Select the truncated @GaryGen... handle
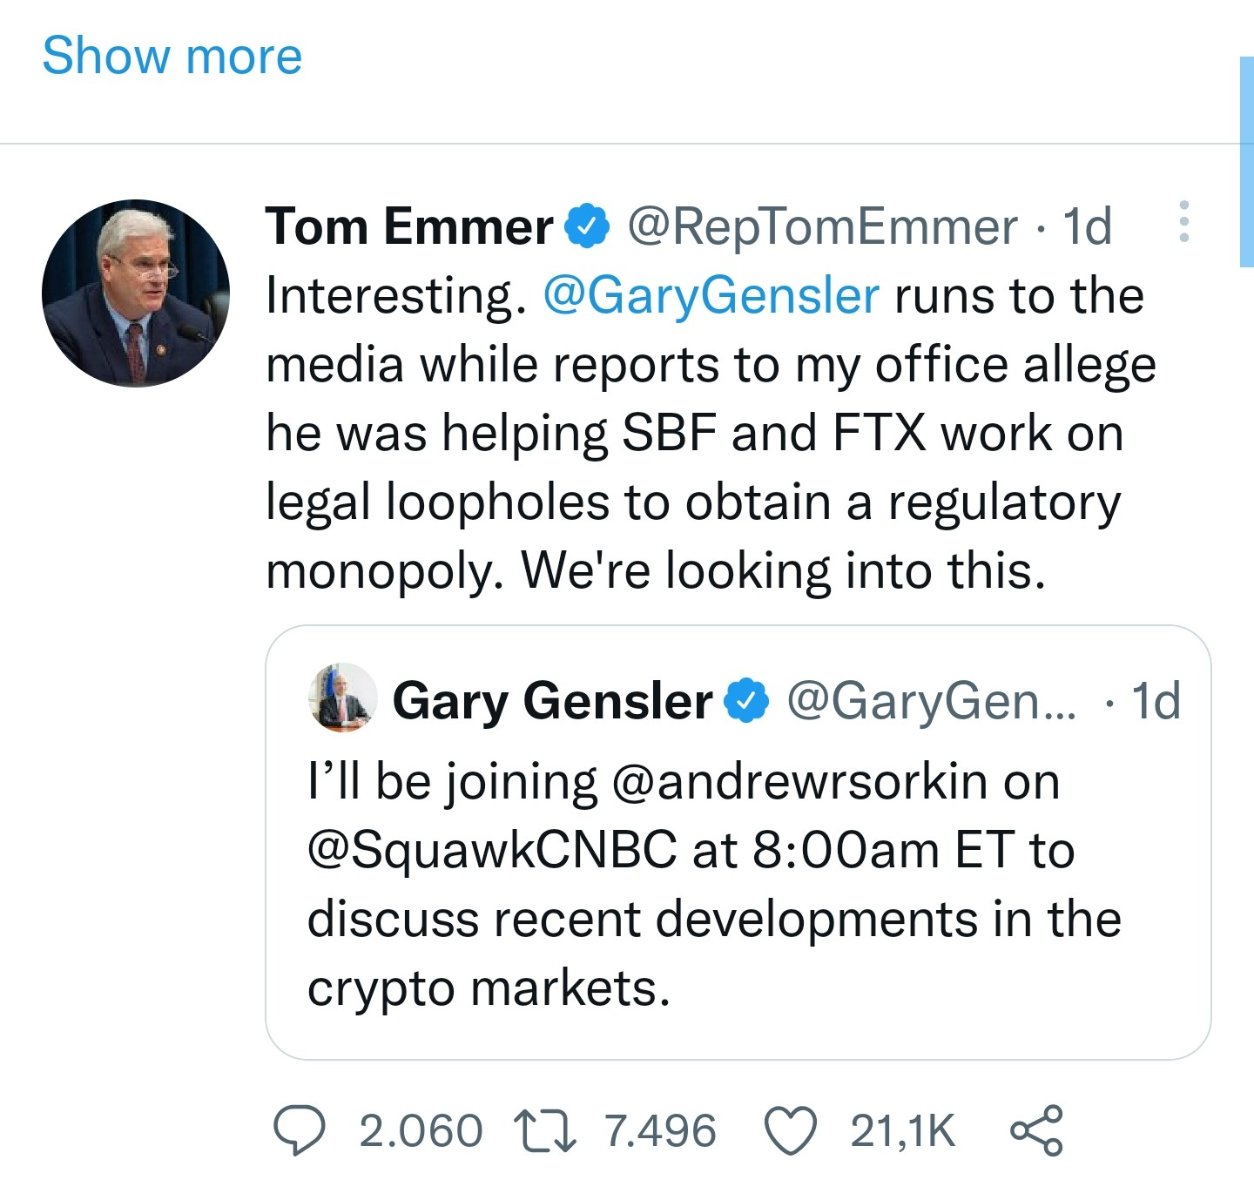The height and width of the screenshot is (1200, 1254). [932, 700]
